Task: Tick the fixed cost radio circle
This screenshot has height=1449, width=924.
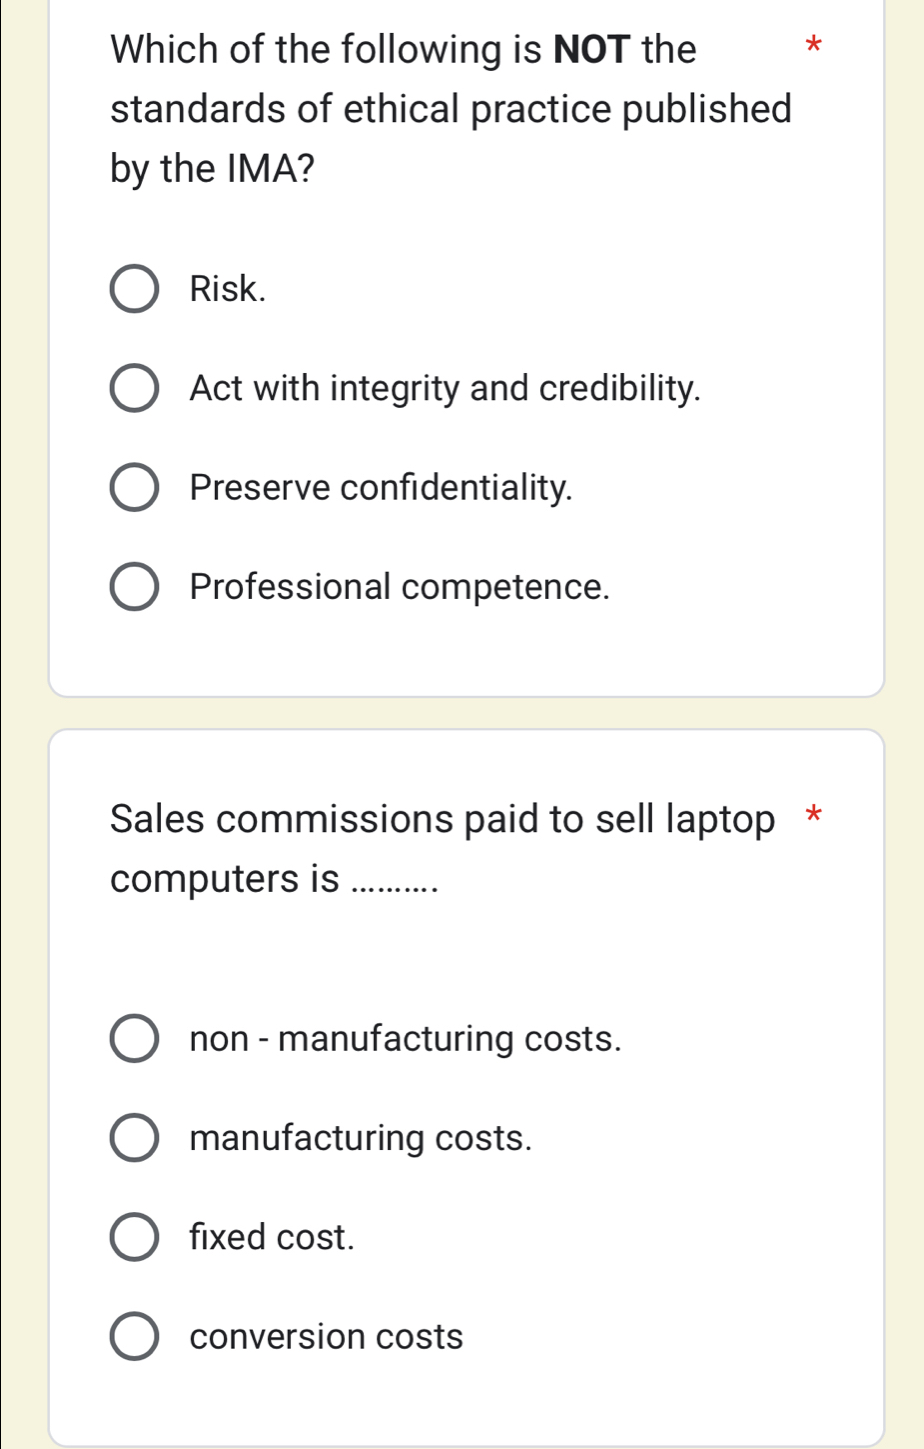Action: (x=133, y=1237)
